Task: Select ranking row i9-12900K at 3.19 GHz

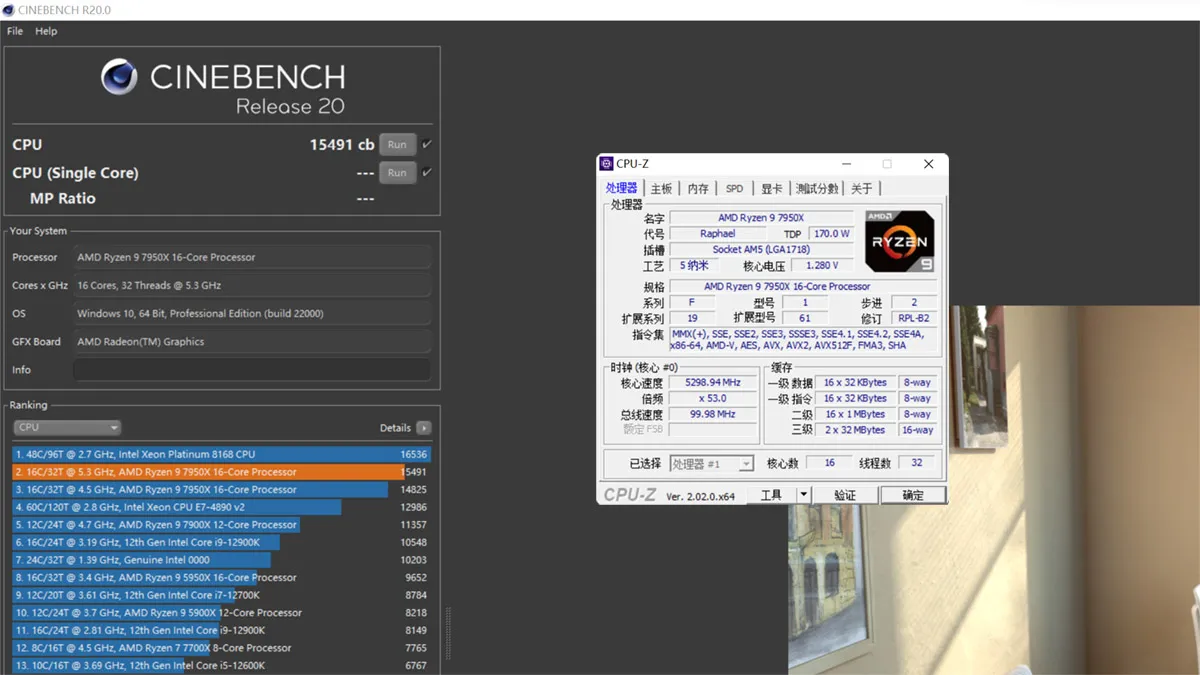Action: pyautogui.click(x=222, y=542)
